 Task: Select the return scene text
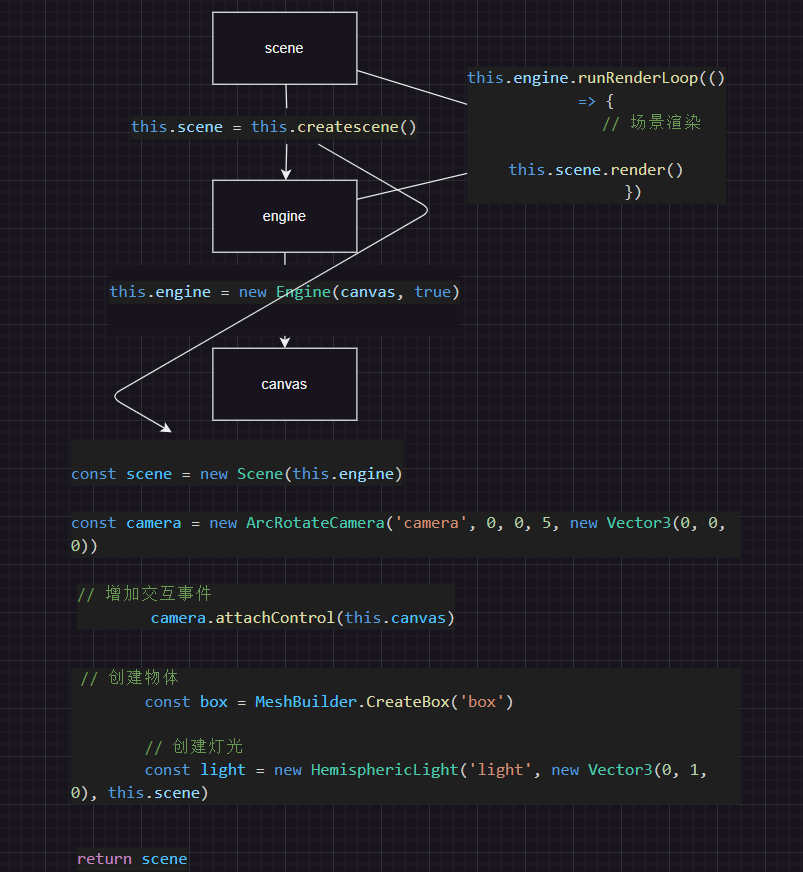[132, 859]
